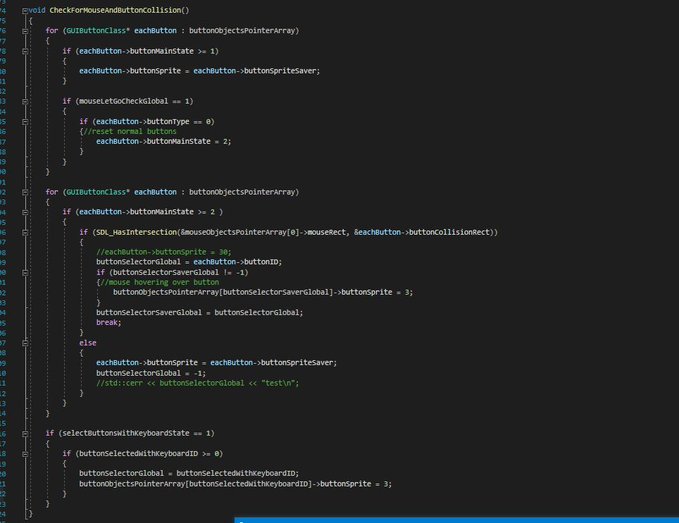Click line 'buttonObjectsPointerArray[buttonSelectorSaverGlobal]->buttonSprite = 3;'

point(263,292)
